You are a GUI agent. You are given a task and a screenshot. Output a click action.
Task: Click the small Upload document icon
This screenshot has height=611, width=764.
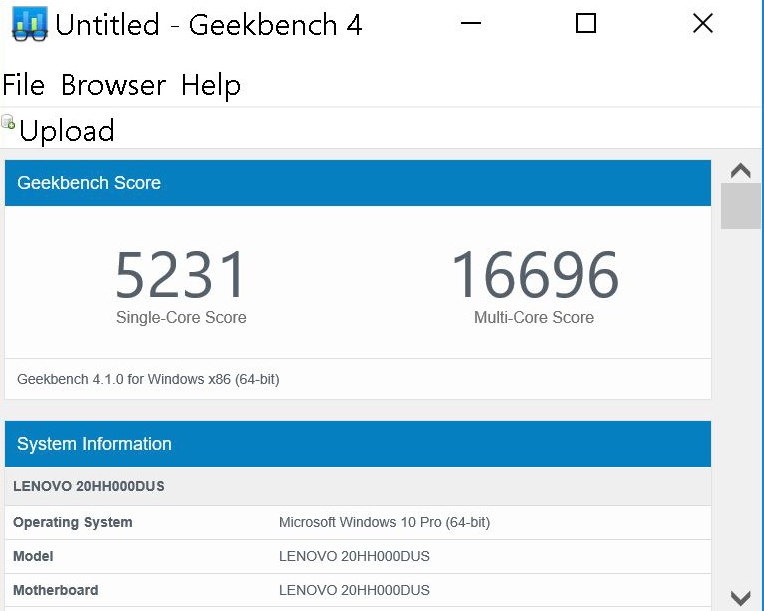click(9, 123)
